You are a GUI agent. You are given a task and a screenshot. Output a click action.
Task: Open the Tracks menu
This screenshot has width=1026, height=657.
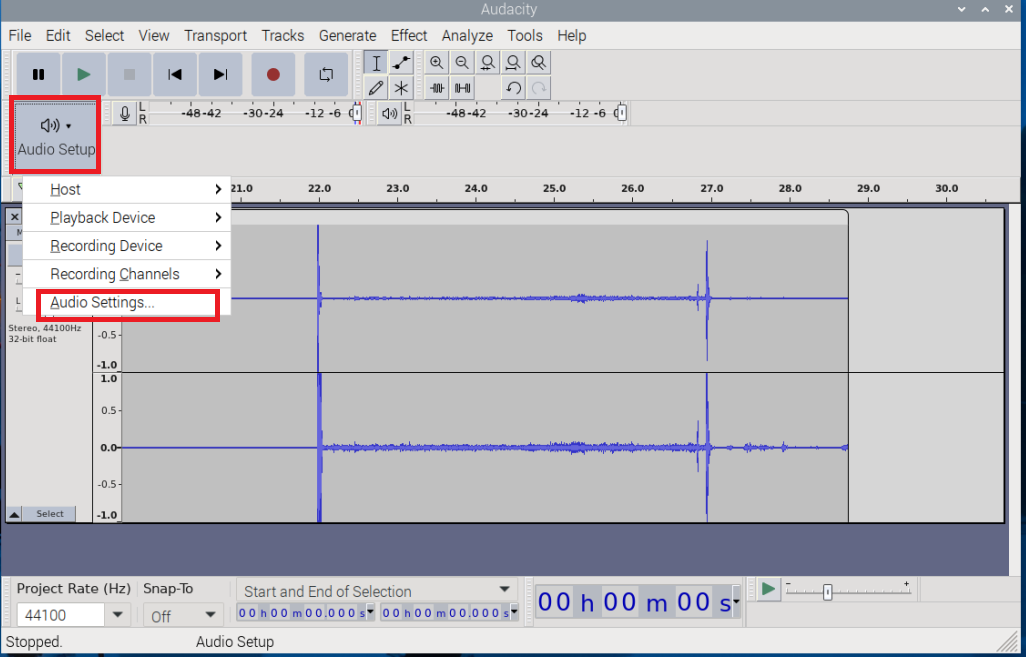click(283, 35)
